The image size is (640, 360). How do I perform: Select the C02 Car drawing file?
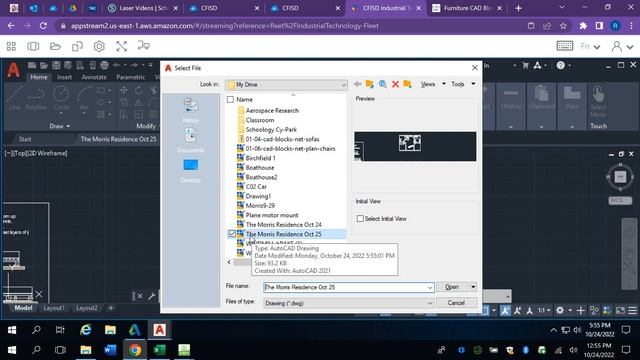click(x=256, y=187)
